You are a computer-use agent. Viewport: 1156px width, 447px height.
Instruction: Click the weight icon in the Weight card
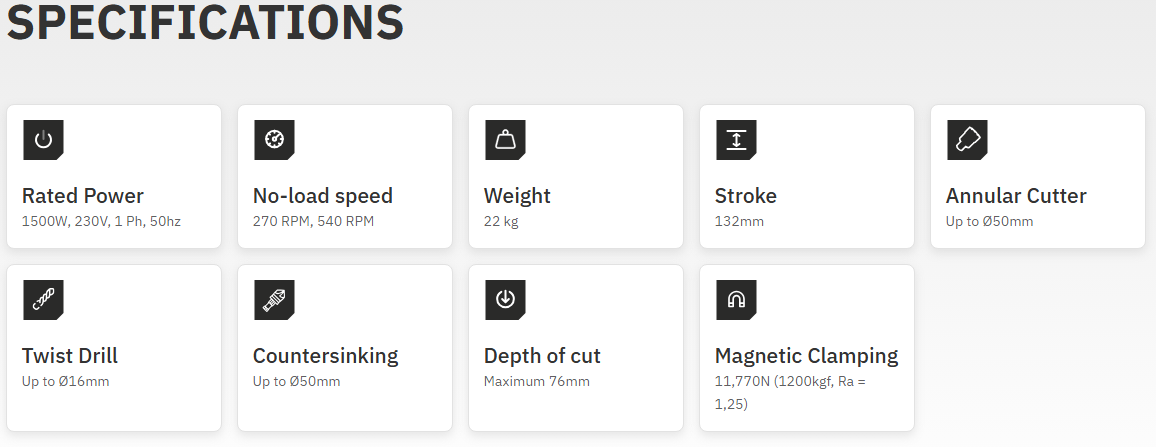[x=505, y=140]
